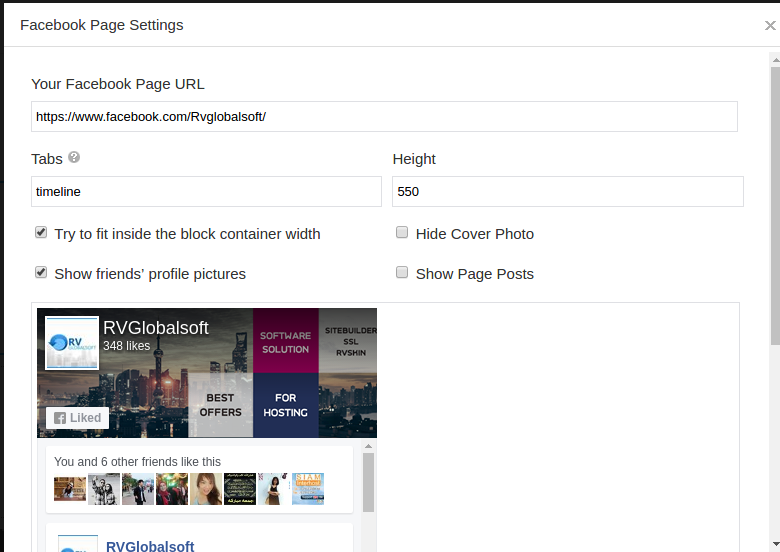Click RVGlobalsoft page title in cover
Image resolution: width=780 pixels, height=552 pixels.
[156, 328]
